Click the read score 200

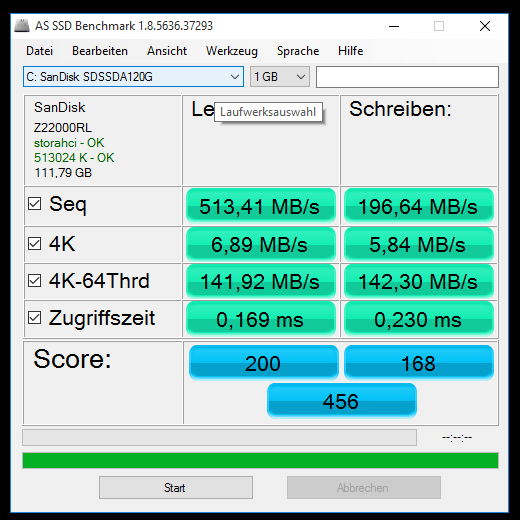264,363
